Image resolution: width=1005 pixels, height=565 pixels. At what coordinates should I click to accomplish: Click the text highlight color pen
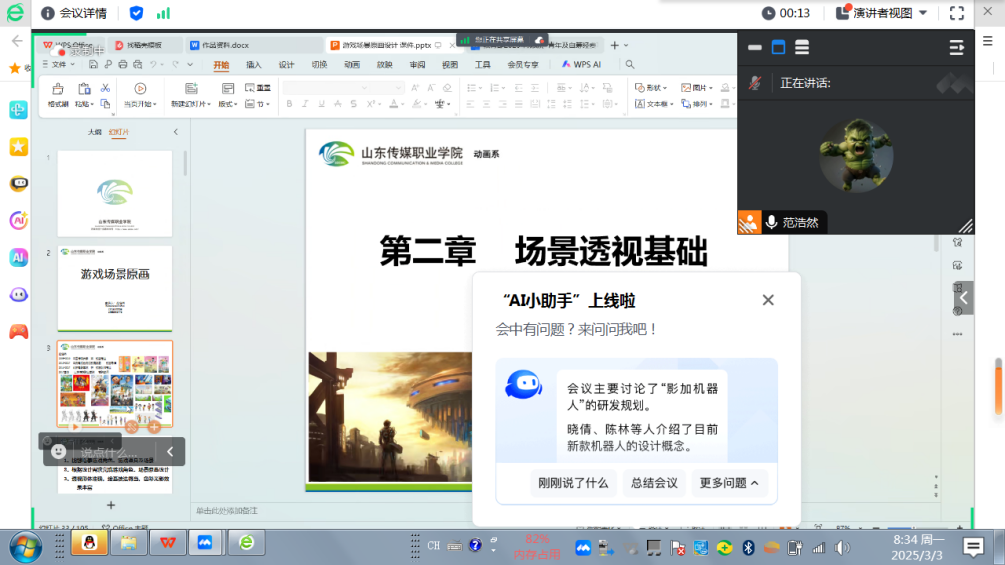point(417,104)
